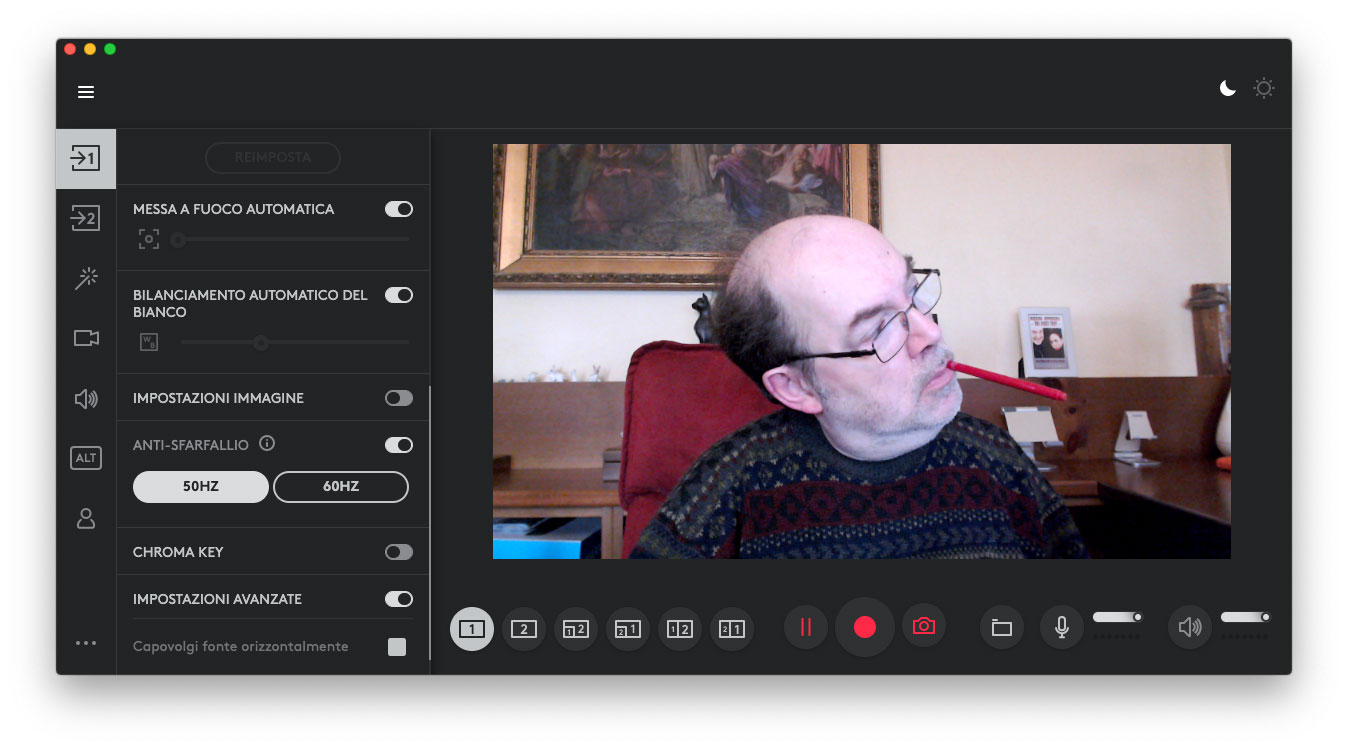Select 60HZ anti-flicker option
The width and height of the screenshot is (1348, 749).
coord(341,487)
